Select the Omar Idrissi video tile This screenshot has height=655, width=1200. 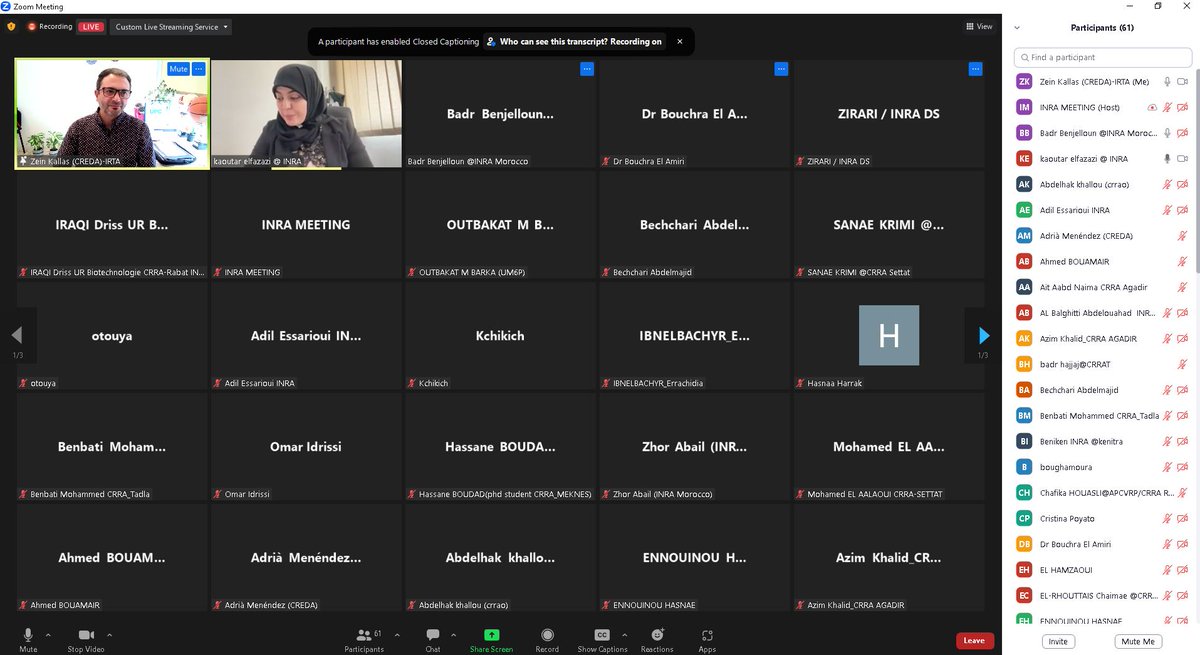306,447
